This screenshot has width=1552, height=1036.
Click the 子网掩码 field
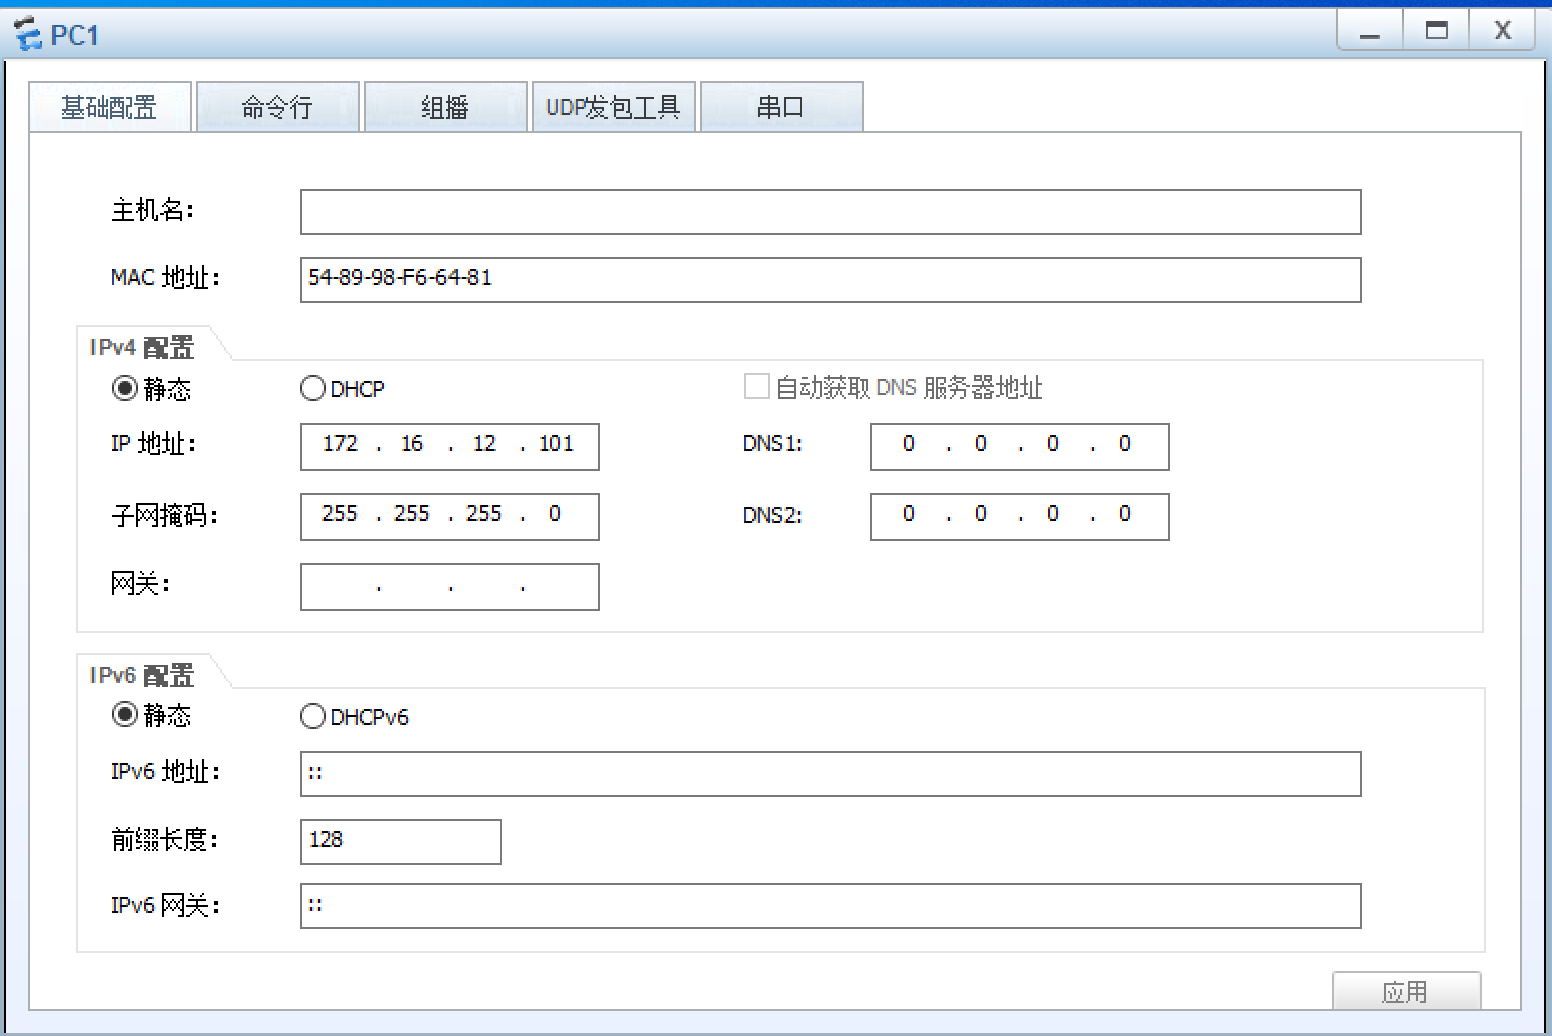448,516
